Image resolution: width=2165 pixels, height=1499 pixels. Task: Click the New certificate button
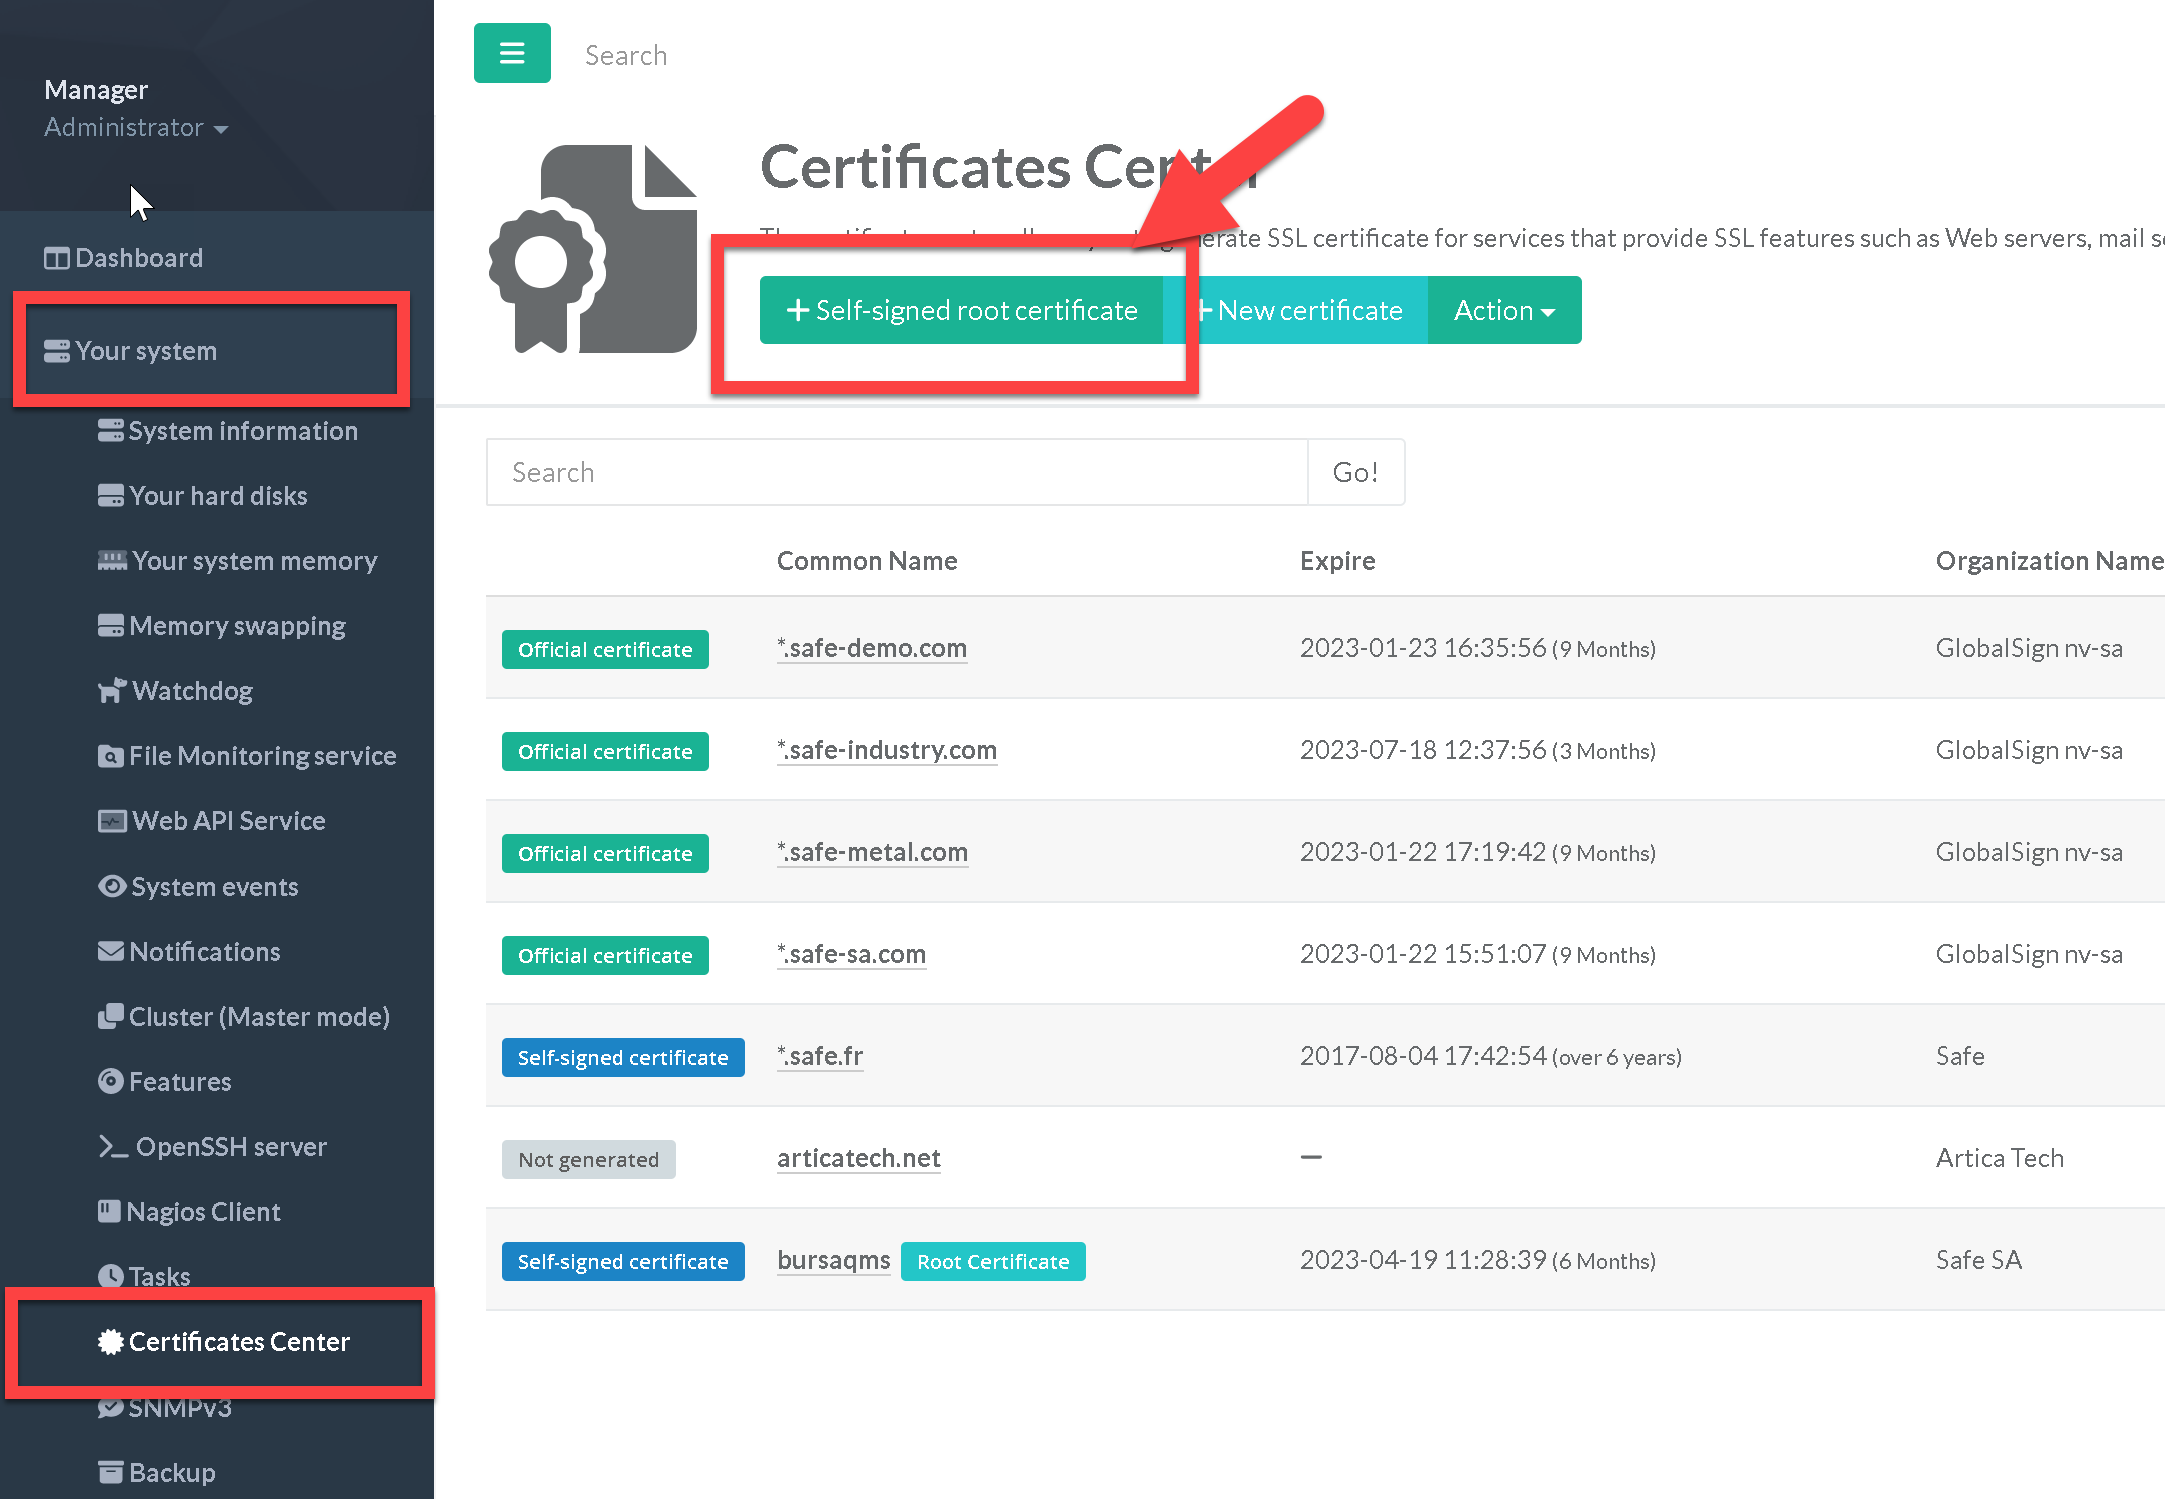coord(1306,310)
